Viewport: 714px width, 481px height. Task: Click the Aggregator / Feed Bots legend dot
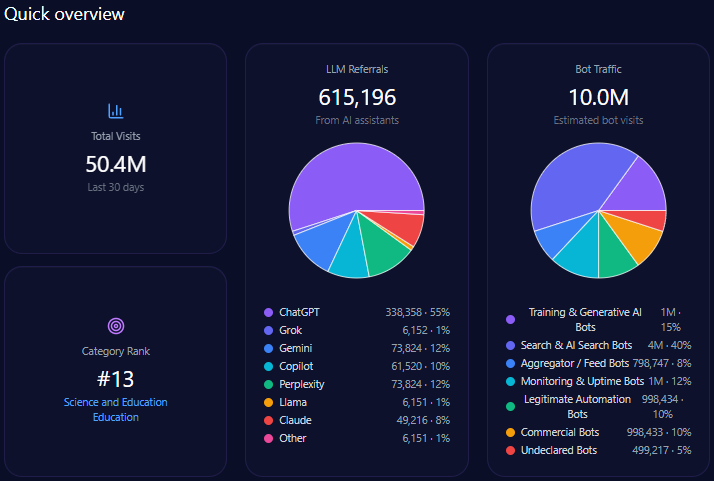511,363
